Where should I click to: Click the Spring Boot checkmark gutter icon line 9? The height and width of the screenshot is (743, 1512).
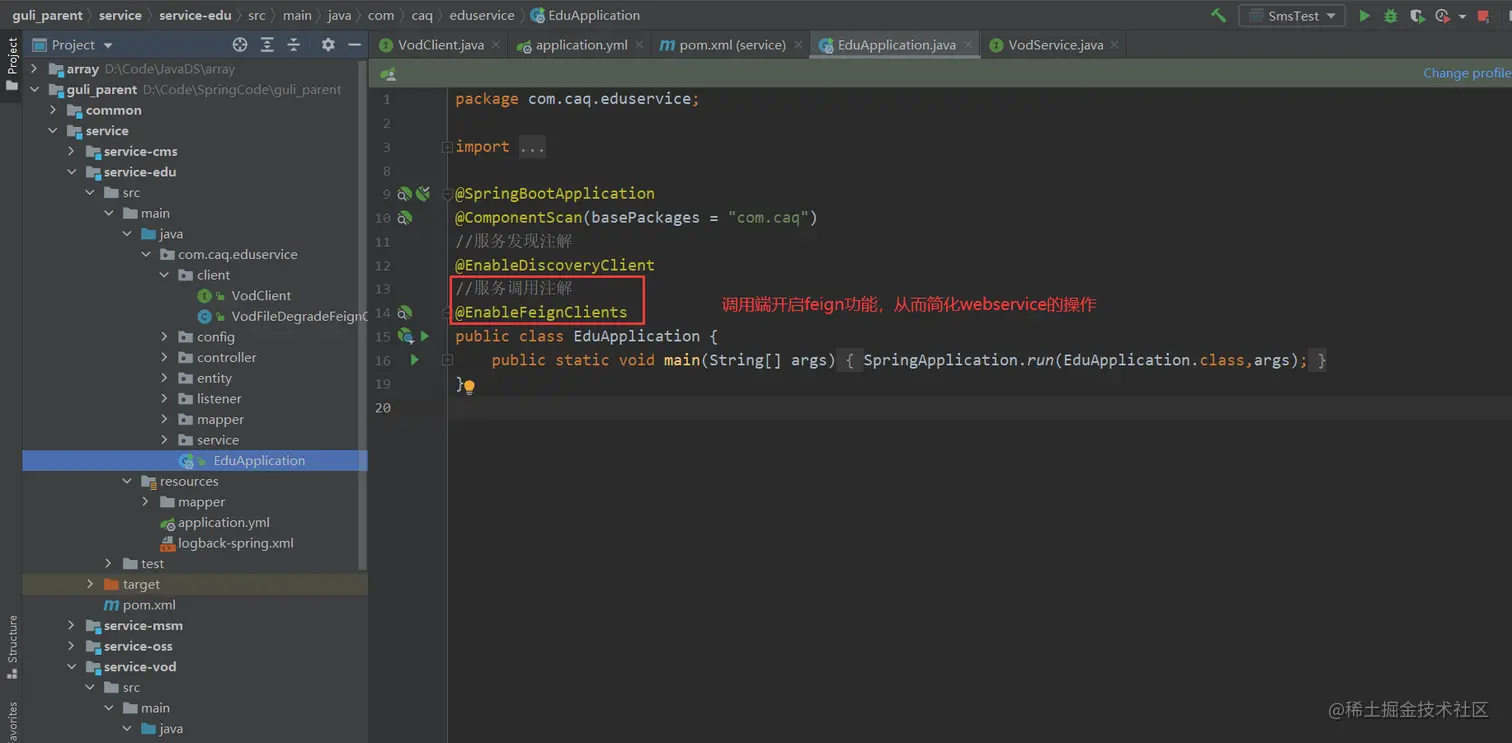click(x=423, y=194)
